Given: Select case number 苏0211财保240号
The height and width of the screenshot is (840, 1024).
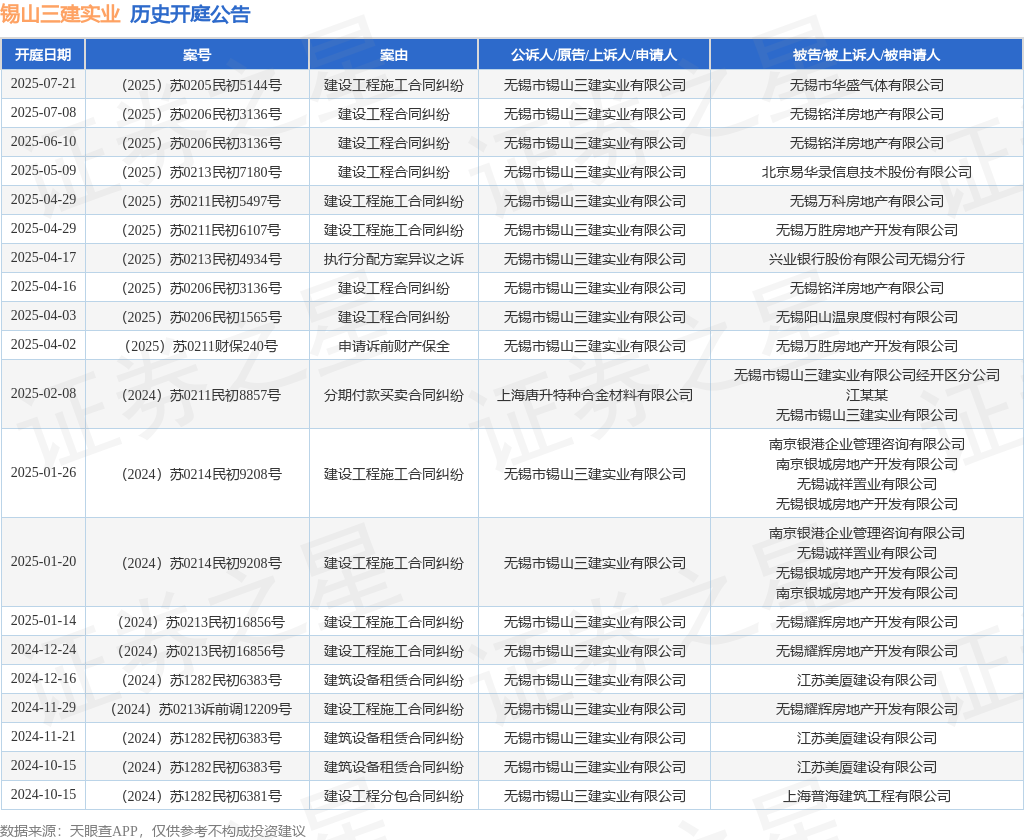Looking at the screenshot, I should pos(202,346).
